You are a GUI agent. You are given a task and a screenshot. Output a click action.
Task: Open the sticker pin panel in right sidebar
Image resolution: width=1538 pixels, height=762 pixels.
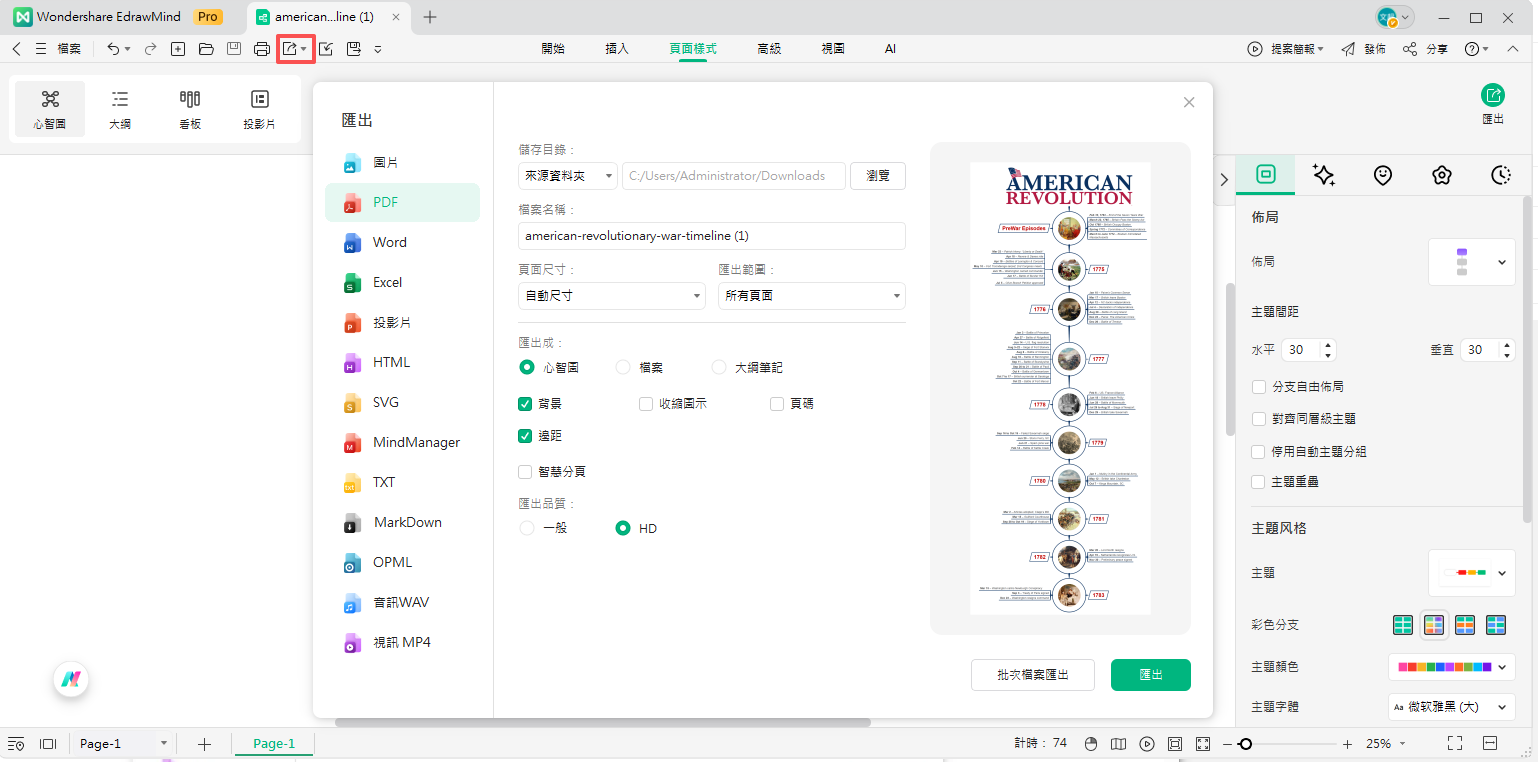click(x=1383, y=175)
